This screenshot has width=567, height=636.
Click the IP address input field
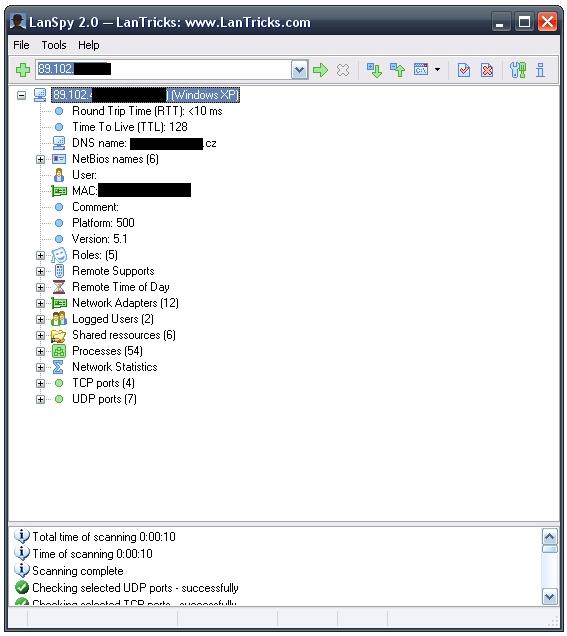[163, 70]
